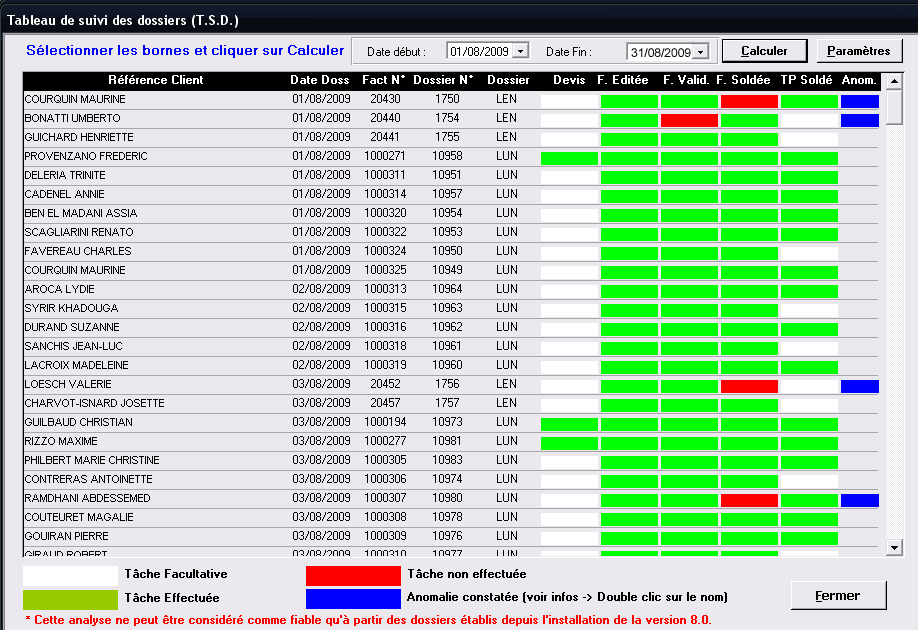Click dossier number 10964 in the table
Screen dimensions: 918x630
point(447,289)
